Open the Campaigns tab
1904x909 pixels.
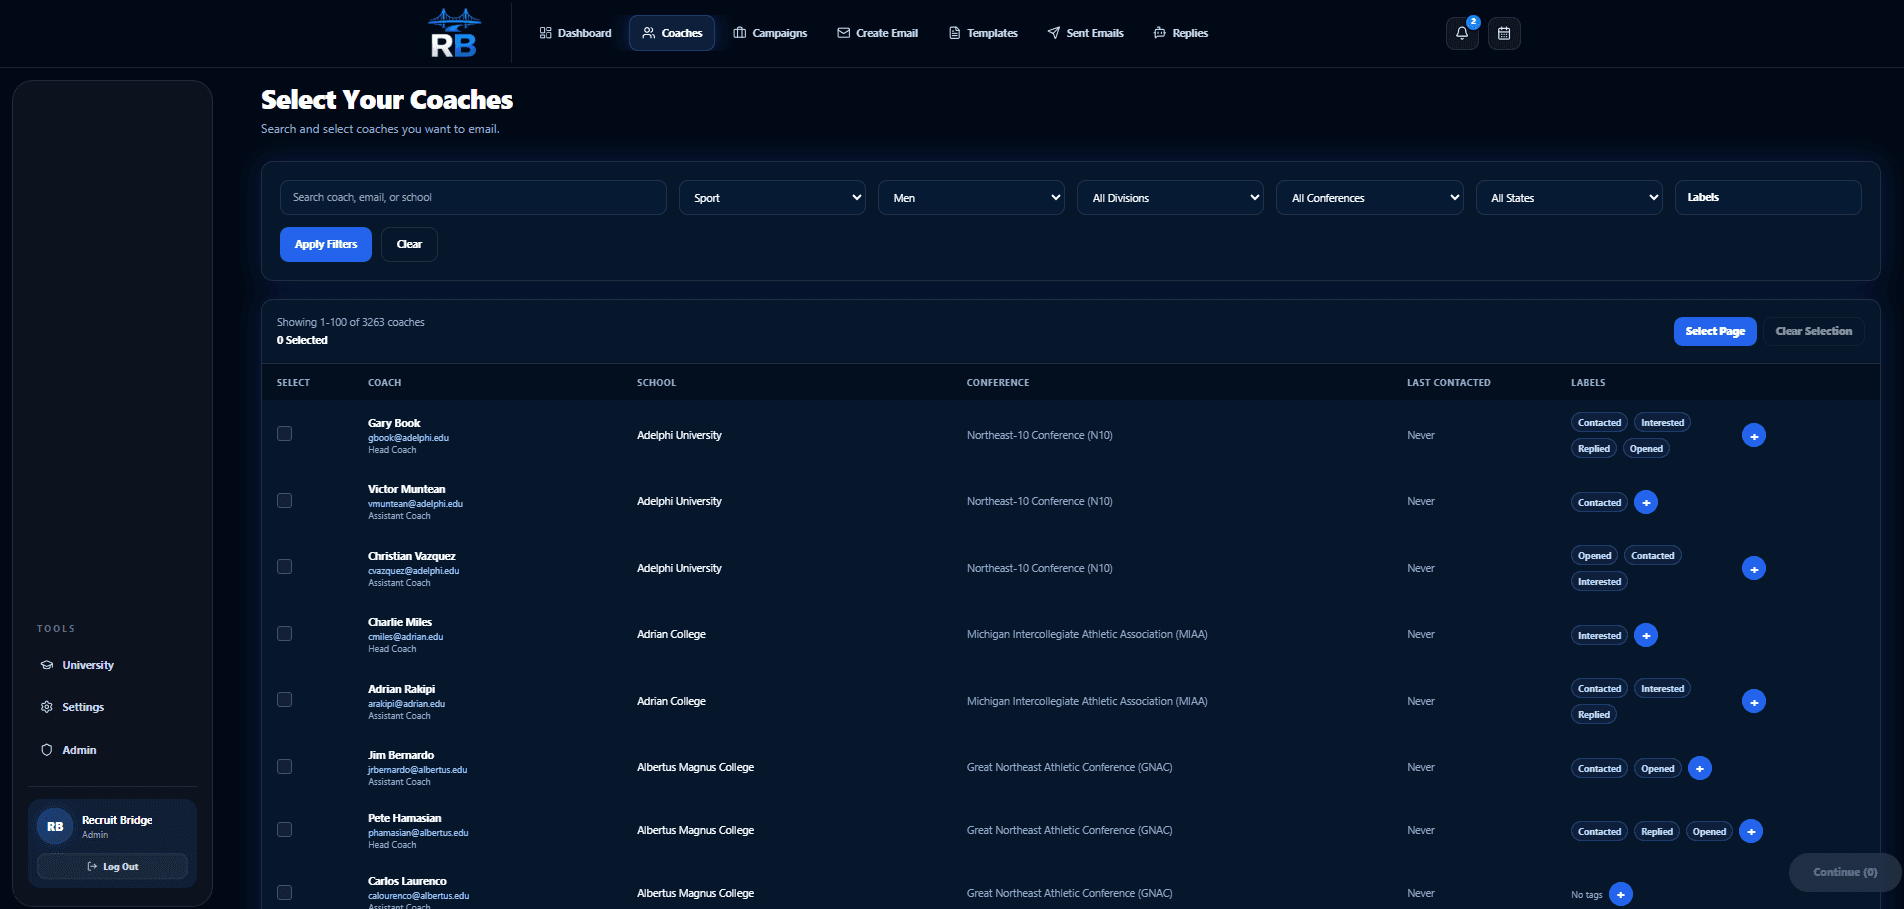pos(770,33)
